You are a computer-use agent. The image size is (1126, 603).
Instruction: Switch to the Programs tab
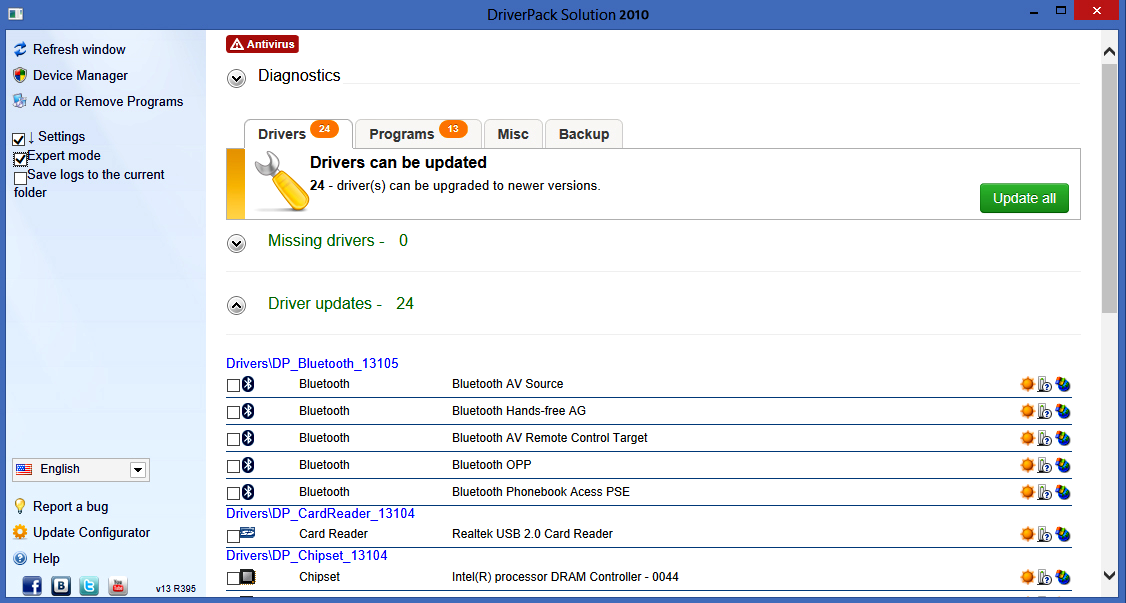(418, 134)
